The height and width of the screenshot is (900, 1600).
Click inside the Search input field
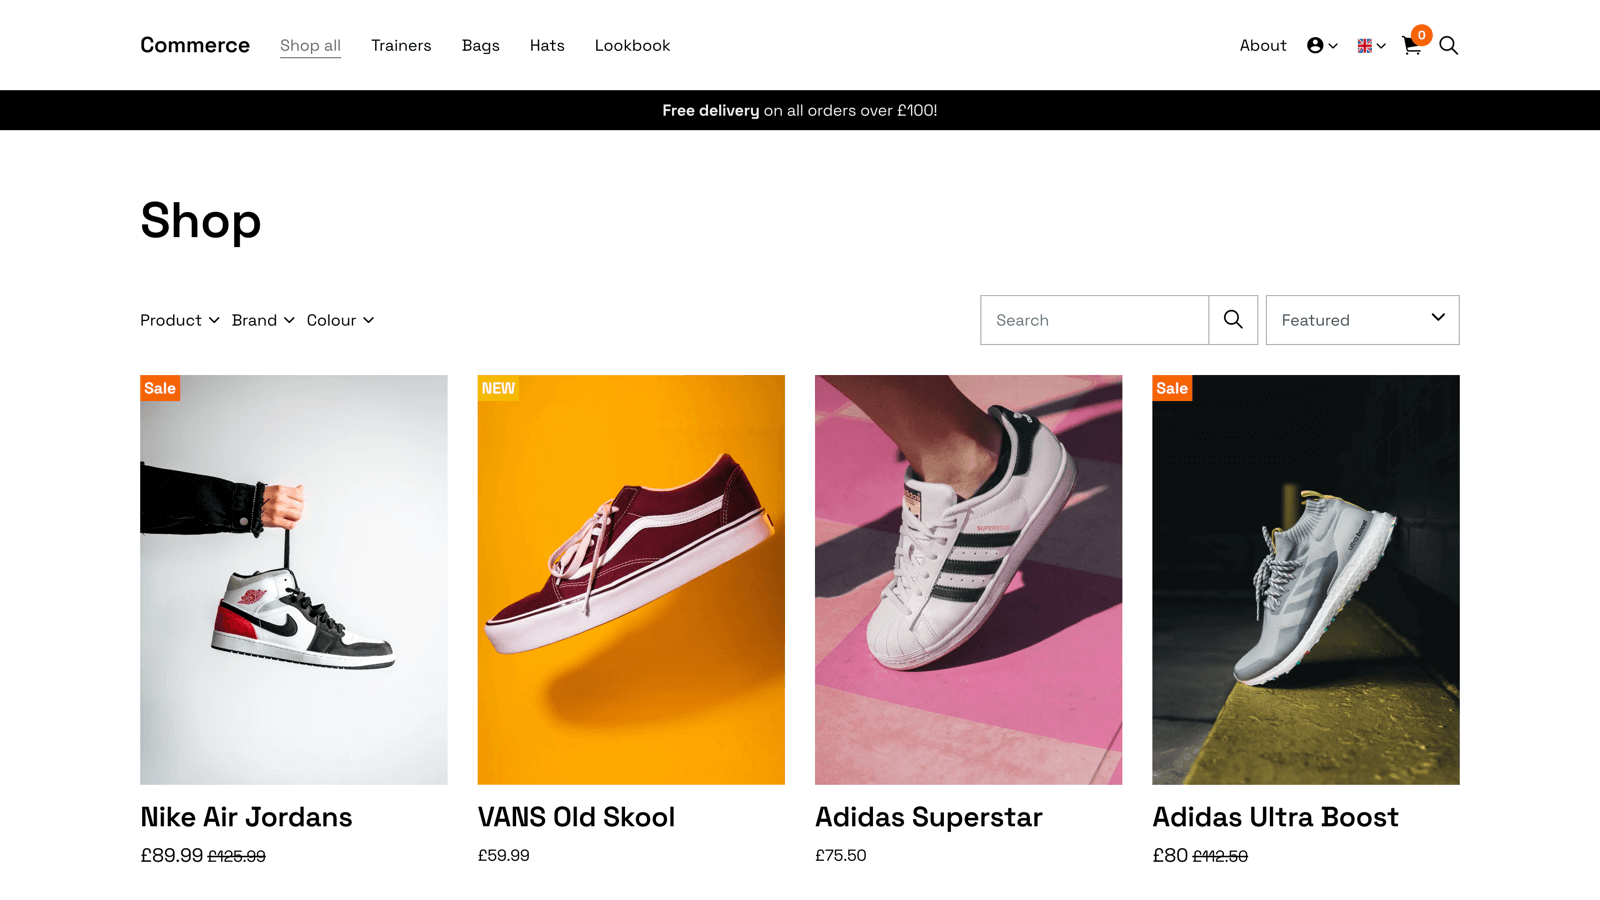[x=1095, y=320]
